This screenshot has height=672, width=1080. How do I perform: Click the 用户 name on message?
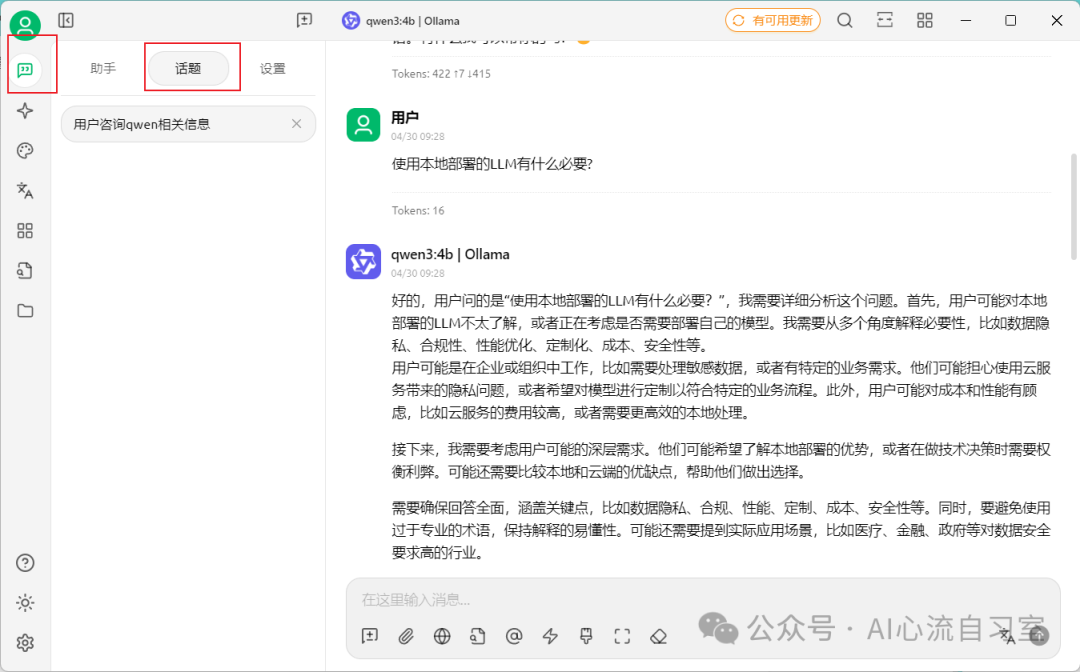click(x=405, y=118)
